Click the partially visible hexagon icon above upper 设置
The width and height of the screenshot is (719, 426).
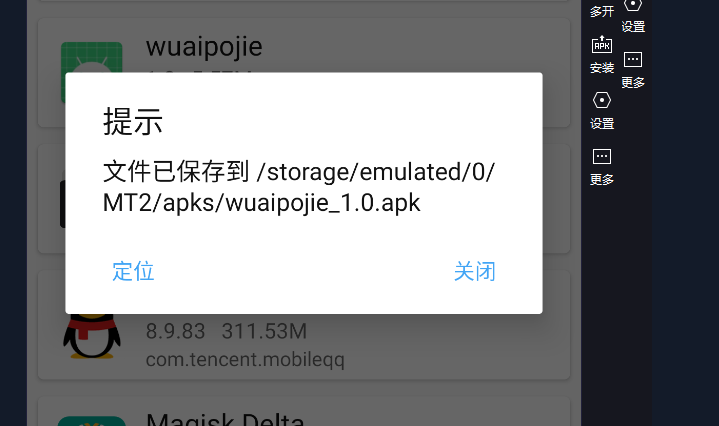pos(633,5)
